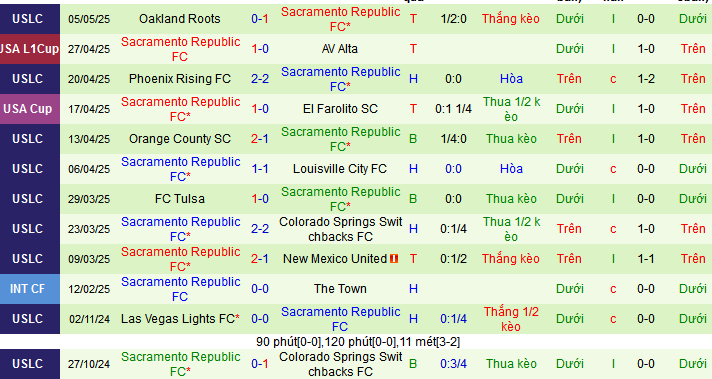This screenshot has height=379, width=712.
Task: Open the USA L1Cup league label
Action: tap(30, 49)
